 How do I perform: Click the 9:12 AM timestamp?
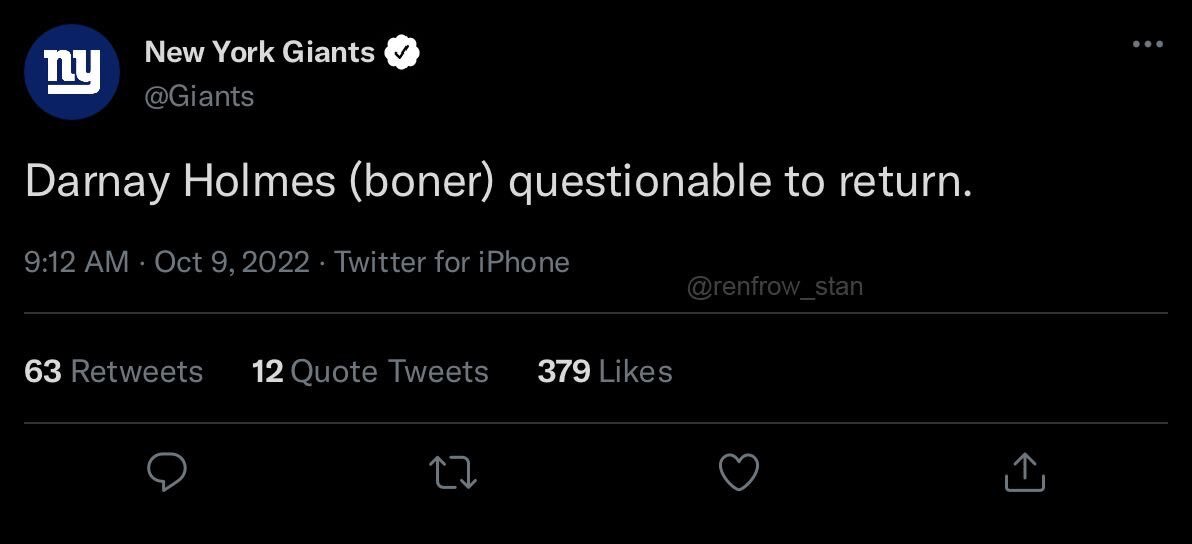[77, 262]
